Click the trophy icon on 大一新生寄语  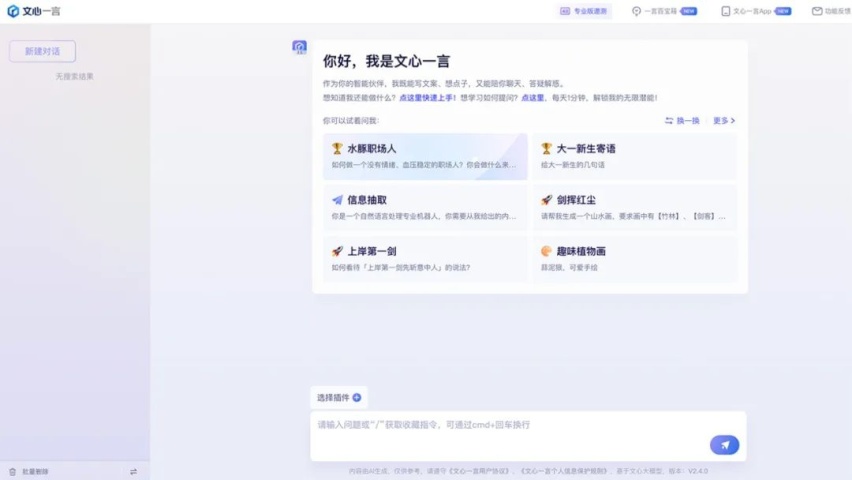(x=547, y=148)
